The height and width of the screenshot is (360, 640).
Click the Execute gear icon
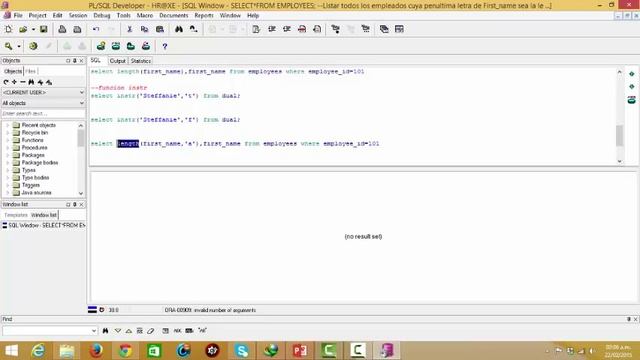click(33, 47)
